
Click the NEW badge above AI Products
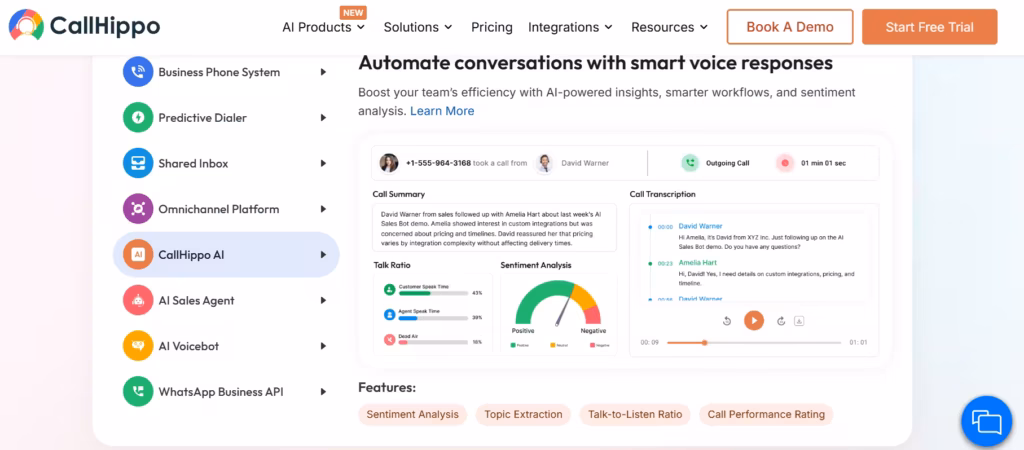pos(353,12)
